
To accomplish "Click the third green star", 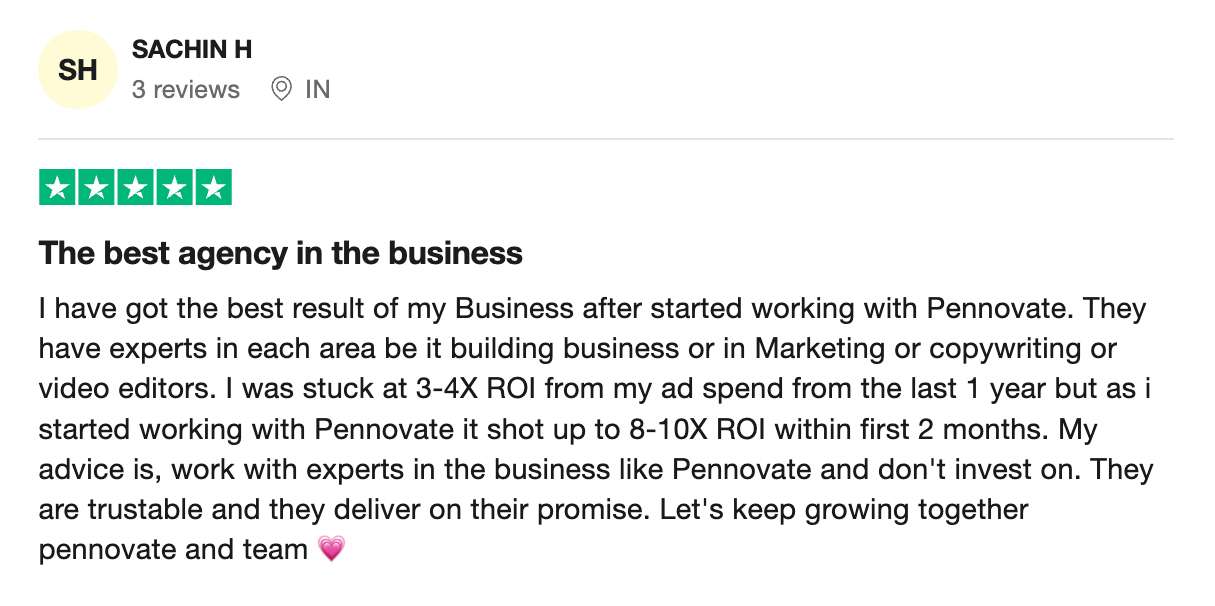I will coord(136,188).
